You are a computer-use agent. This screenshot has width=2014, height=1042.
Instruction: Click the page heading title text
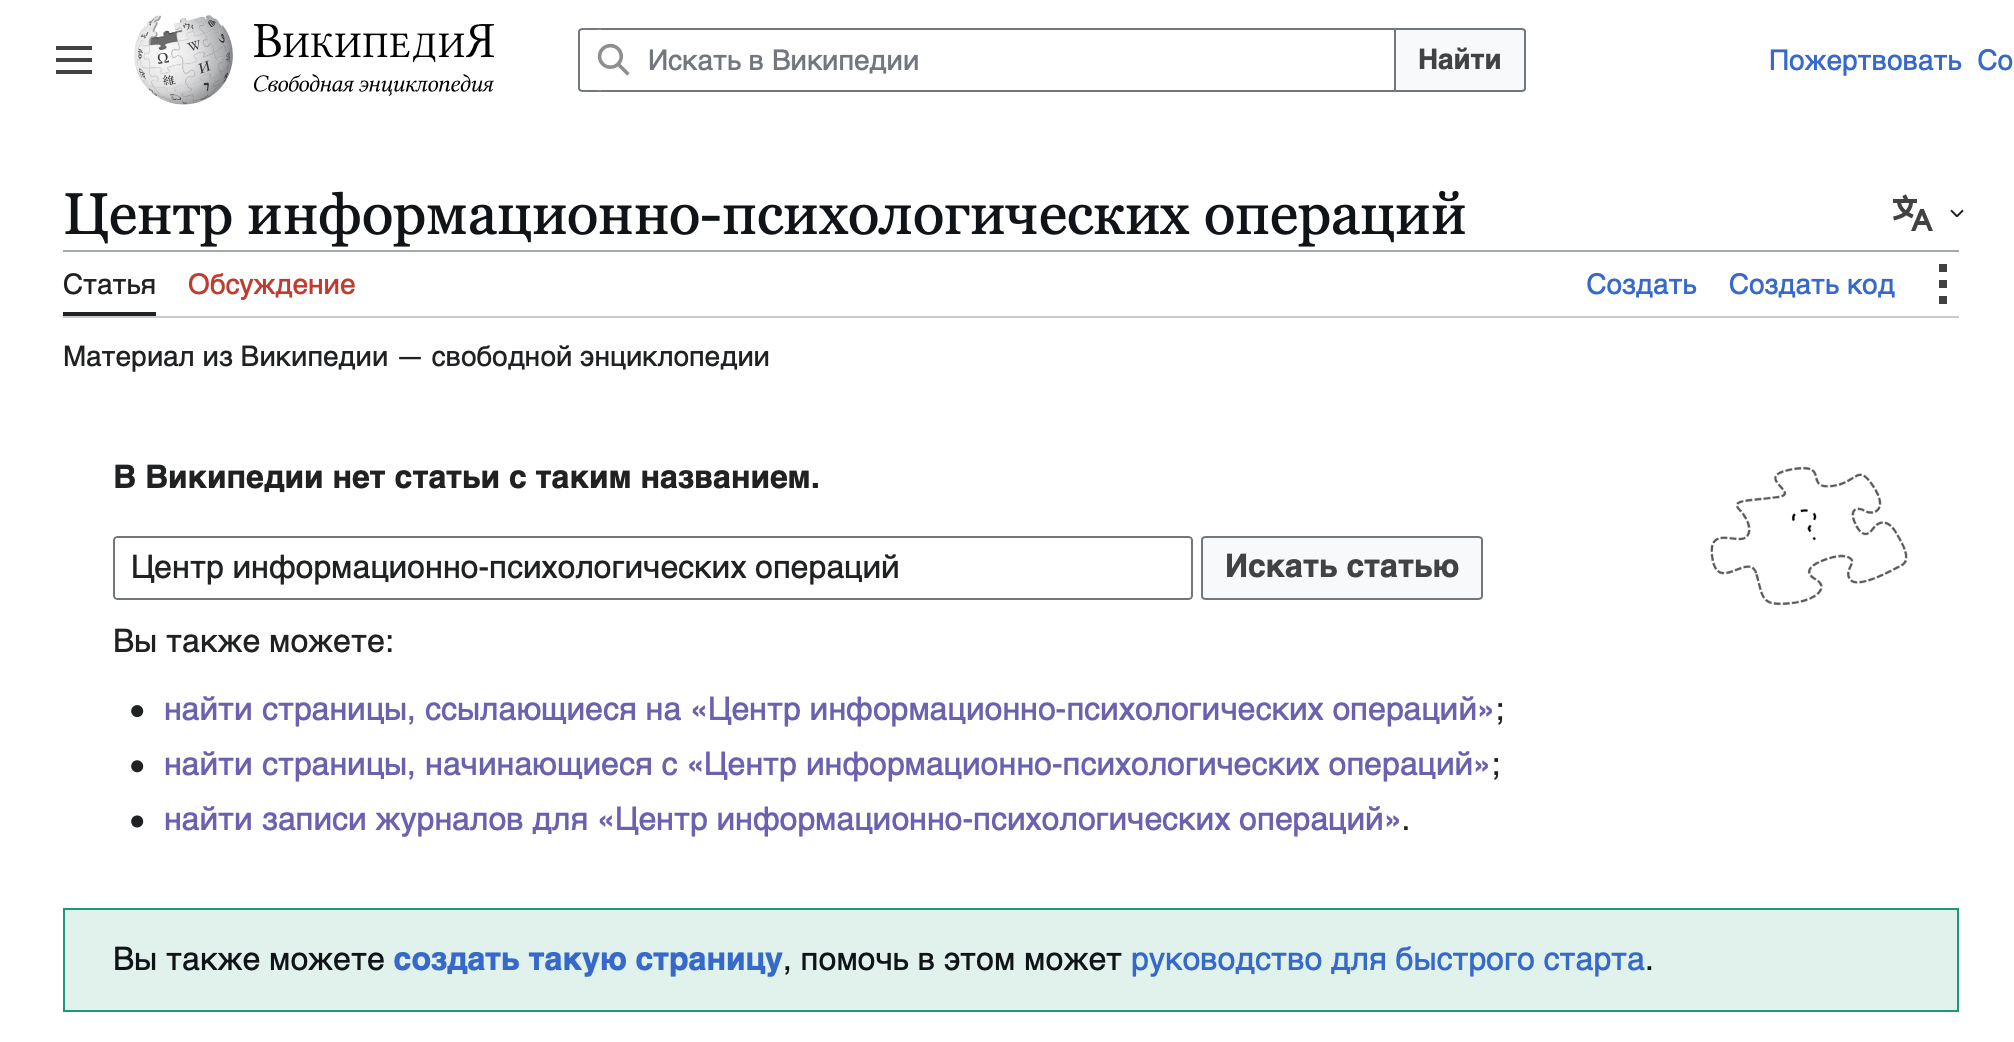tap(764, 215)
